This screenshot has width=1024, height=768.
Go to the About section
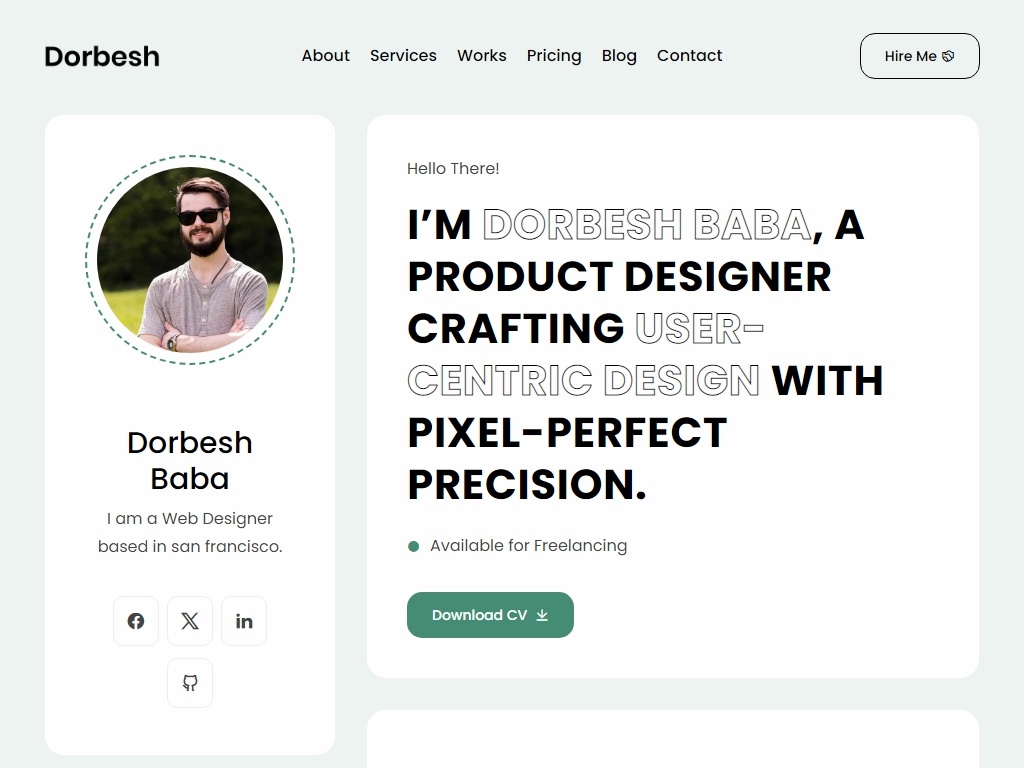click(x=326, y=56)
